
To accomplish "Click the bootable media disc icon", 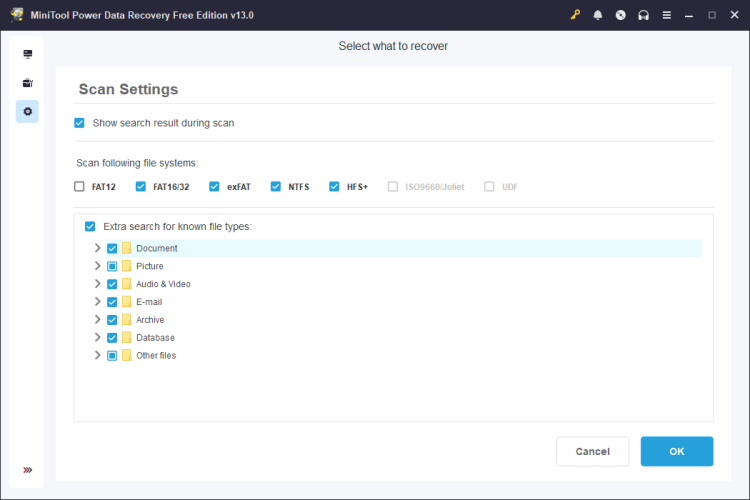I will point(620,15).
